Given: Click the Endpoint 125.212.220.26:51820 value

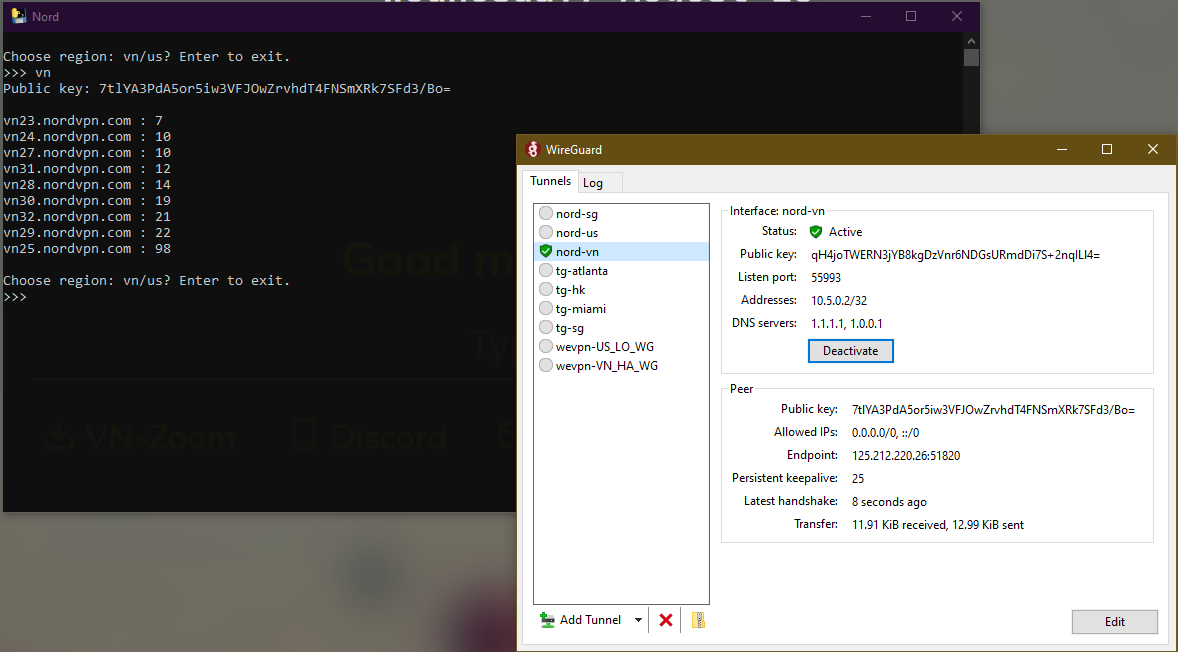Looking at the screenshot, I should point(905,456).
